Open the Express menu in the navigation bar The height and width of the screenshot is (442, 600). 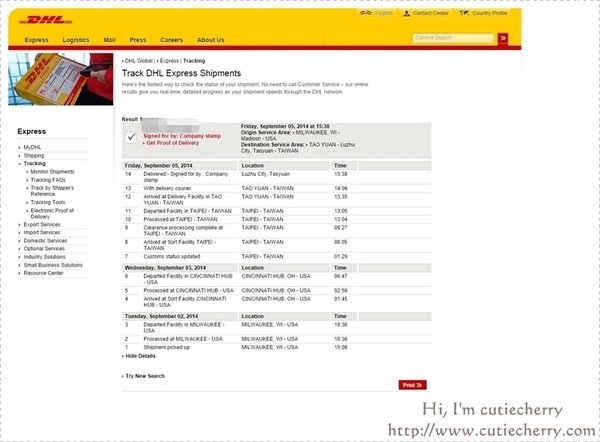[x=36, y=40]
